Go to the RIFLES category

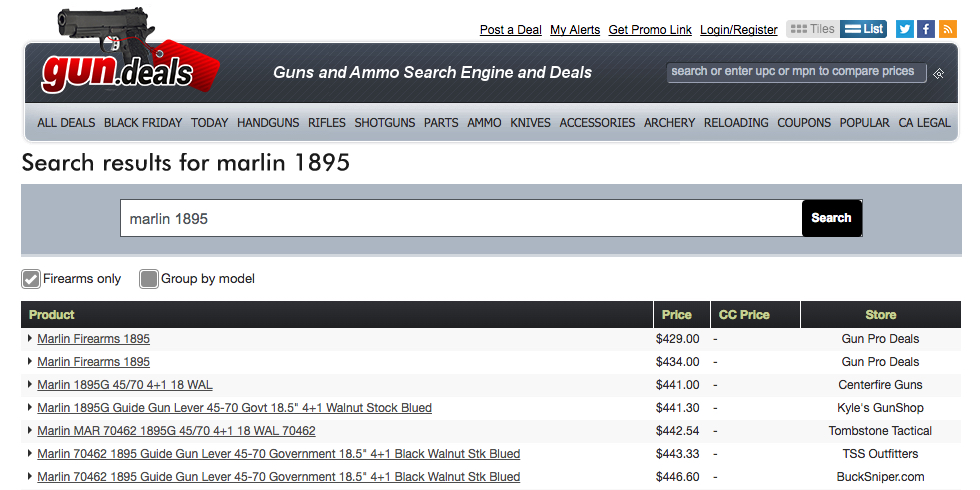(327, 122)
